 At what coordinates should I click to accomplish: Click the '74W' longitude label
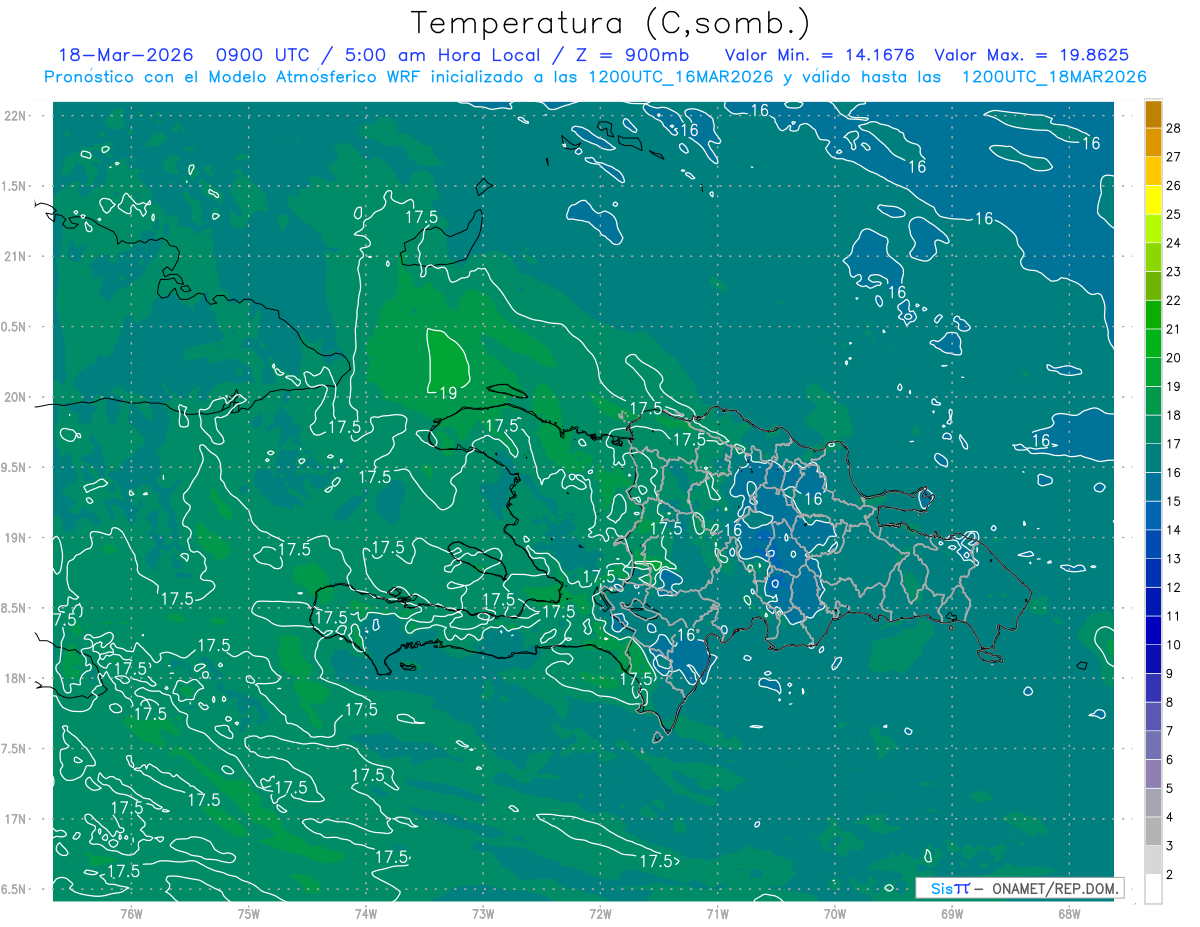coord(365,913)
